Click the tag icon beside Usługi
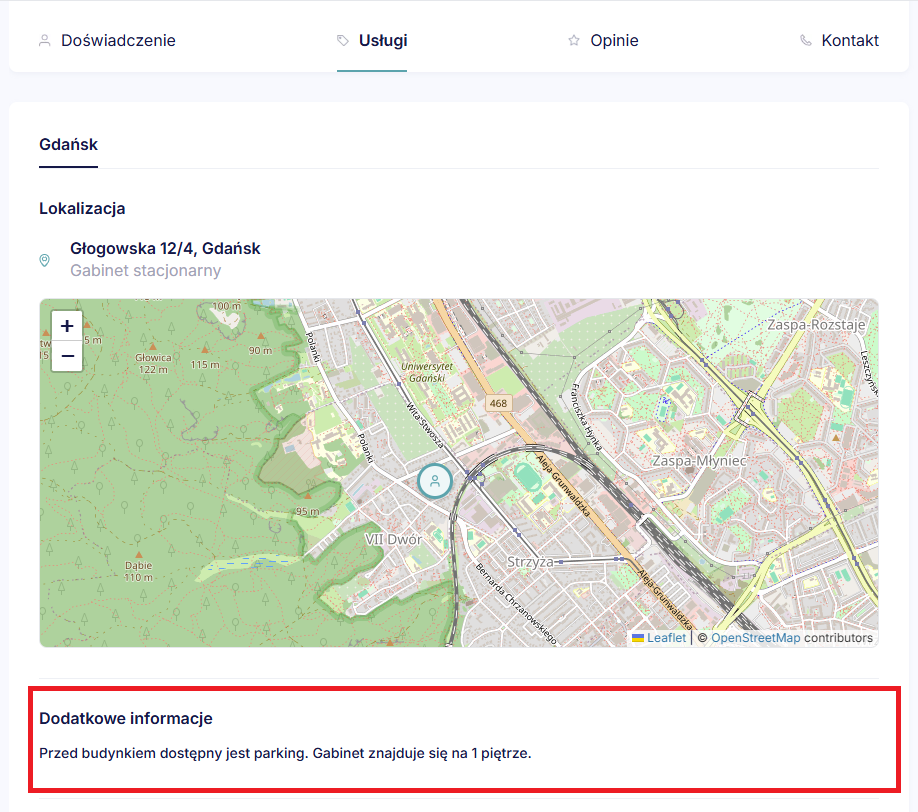Viewport: 918px width, 812px height. coord(343,41)
